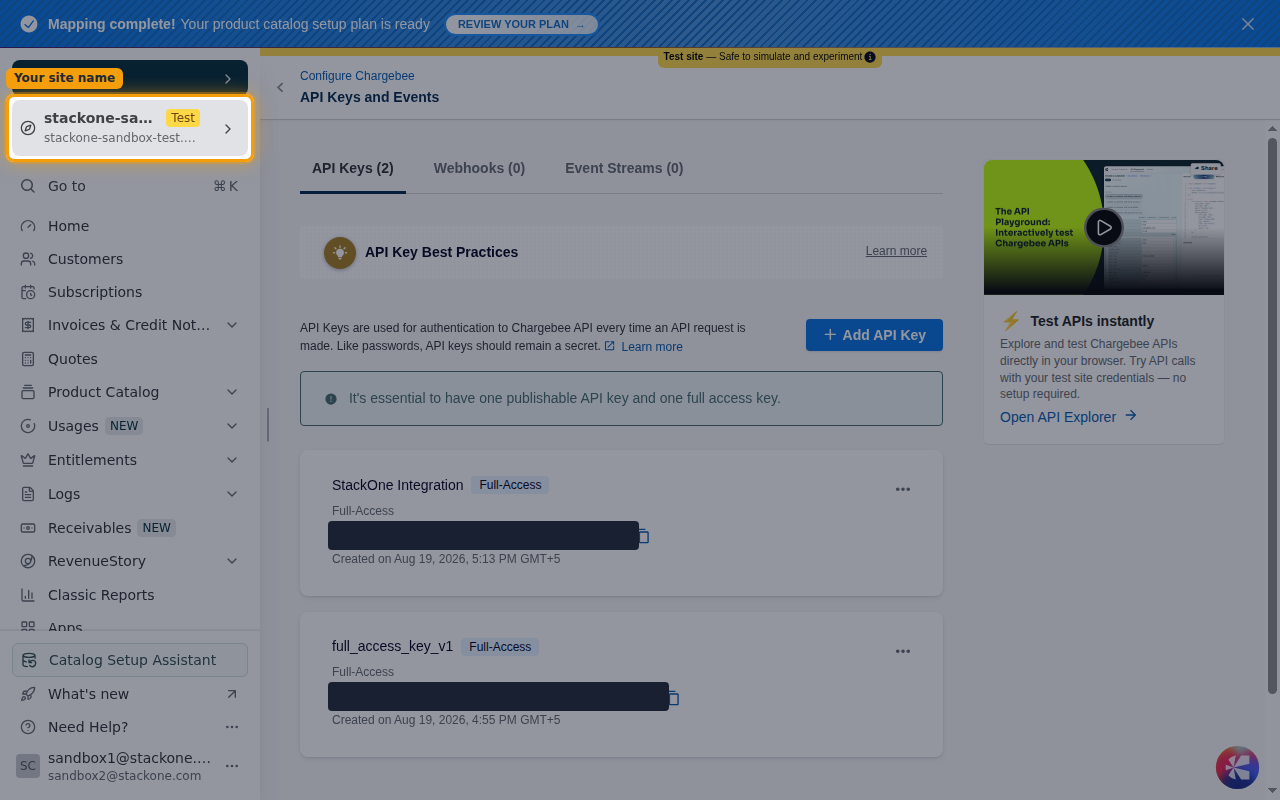
Task: Click the full_access_key_v1 key name
Action: 392,647
